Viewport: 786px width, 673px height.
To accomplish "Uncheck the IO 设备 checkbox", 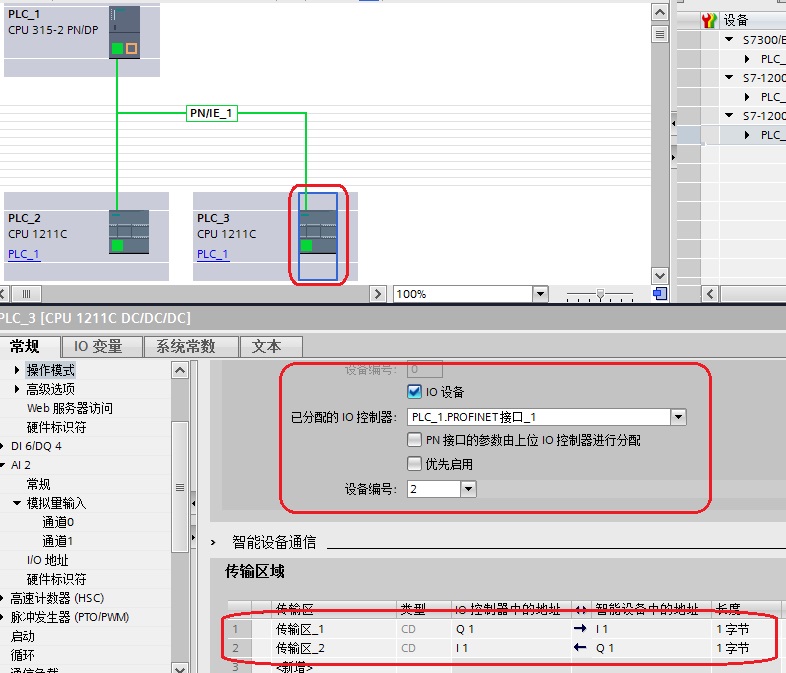I will pyautogui.click(x=414, y=391).
